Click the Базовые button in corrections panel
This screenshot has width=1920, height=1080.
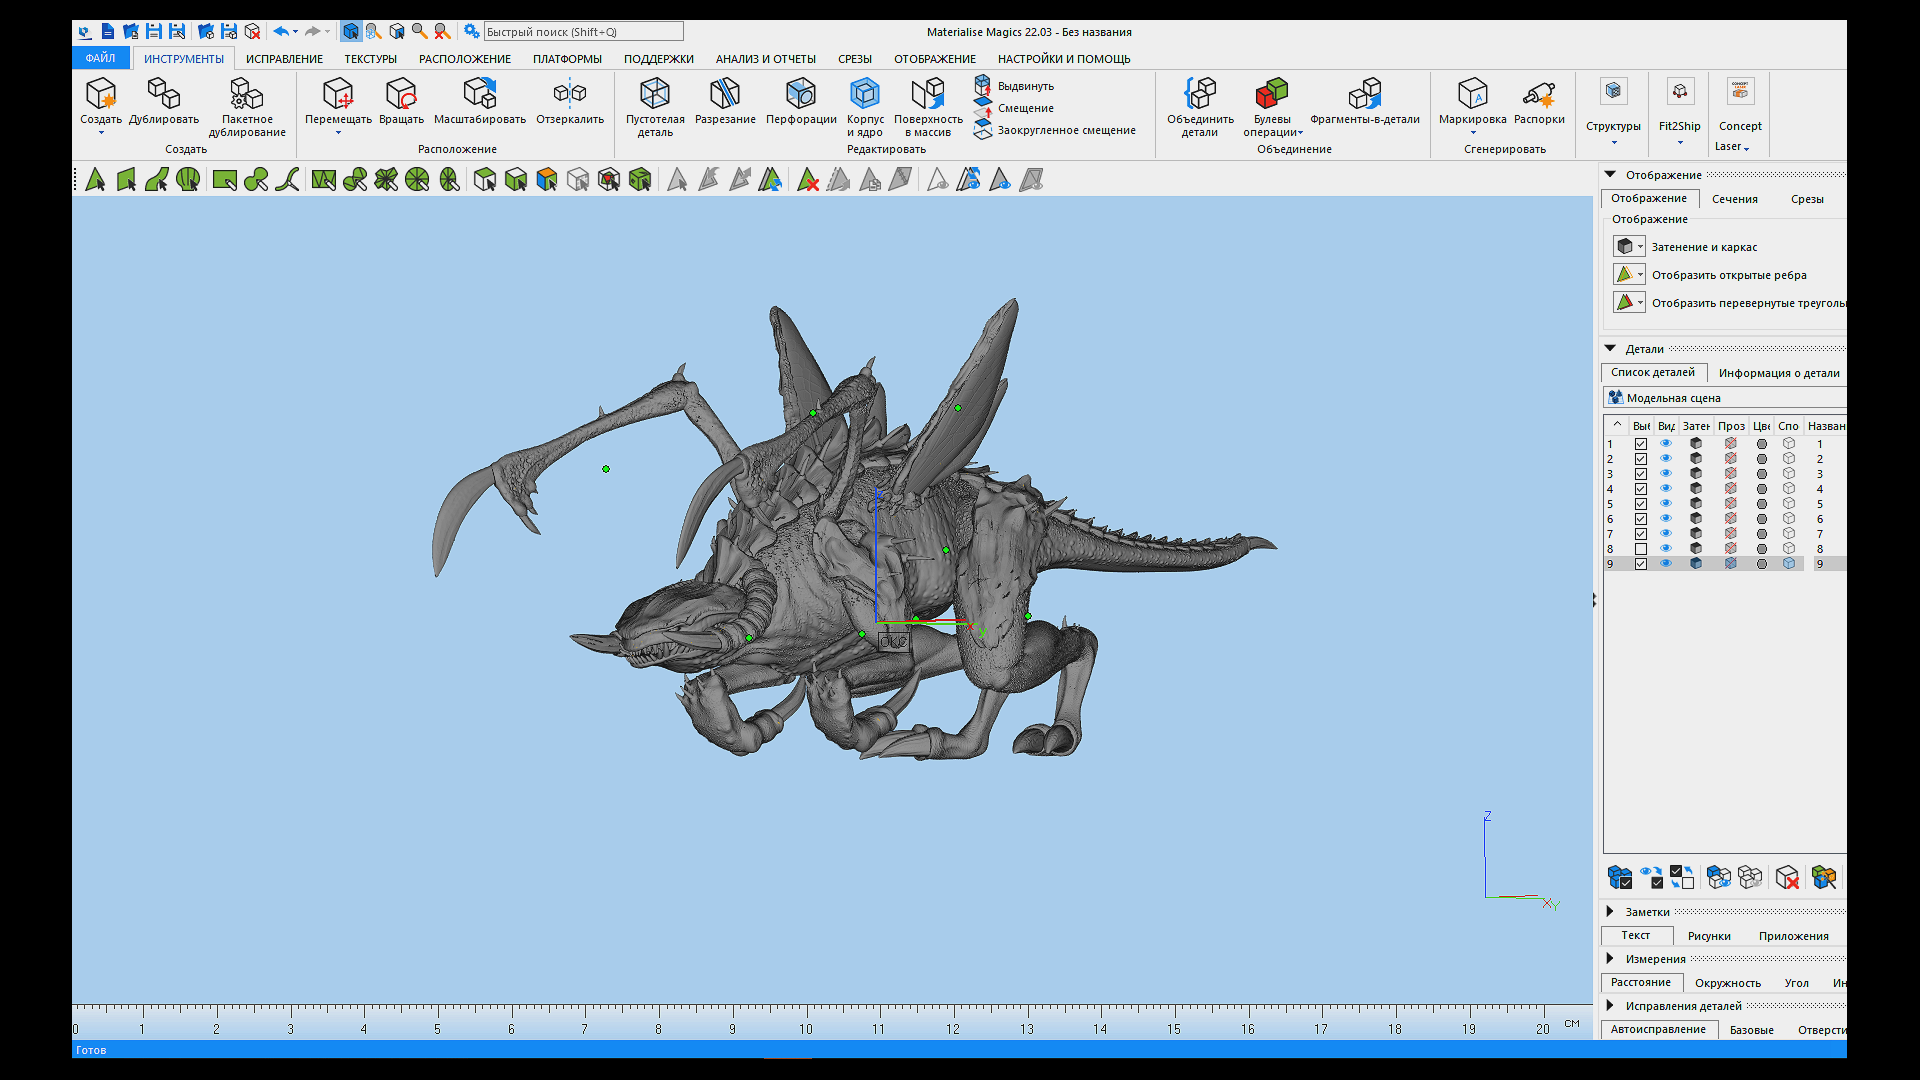click(x=1749, y=1030)
